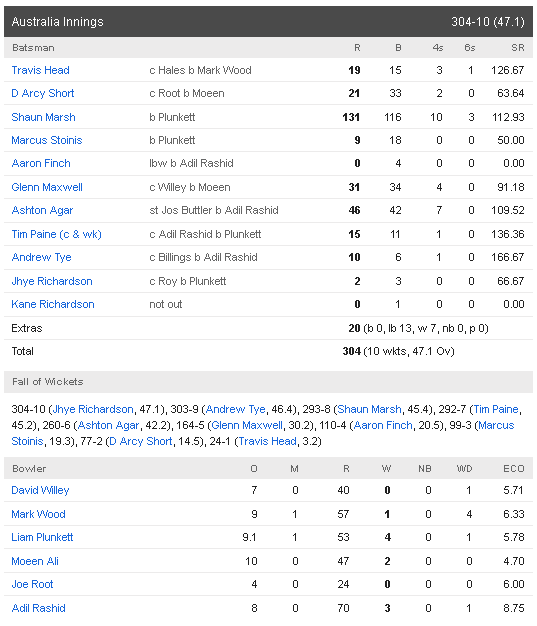Open Ashton Agar batsman row link
The width and height of the screenshot is (537, 626).
[x=42, y=210]
